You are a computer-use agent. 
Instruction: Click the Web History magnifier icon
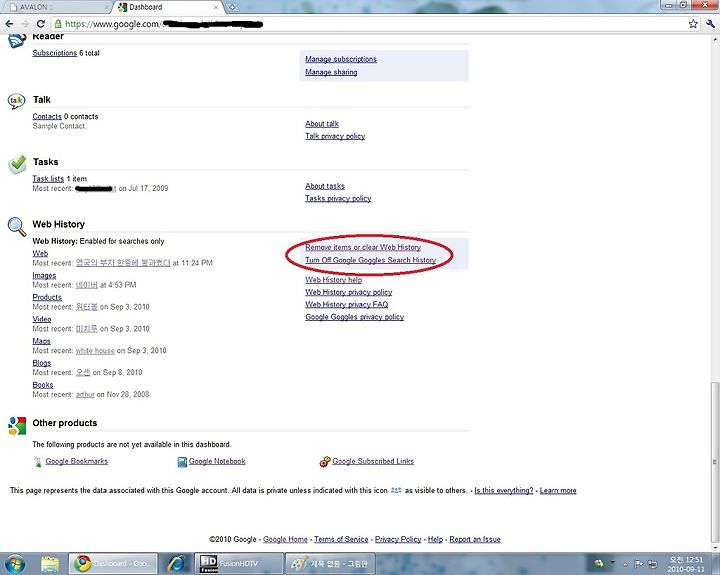[x=17, y=227]
